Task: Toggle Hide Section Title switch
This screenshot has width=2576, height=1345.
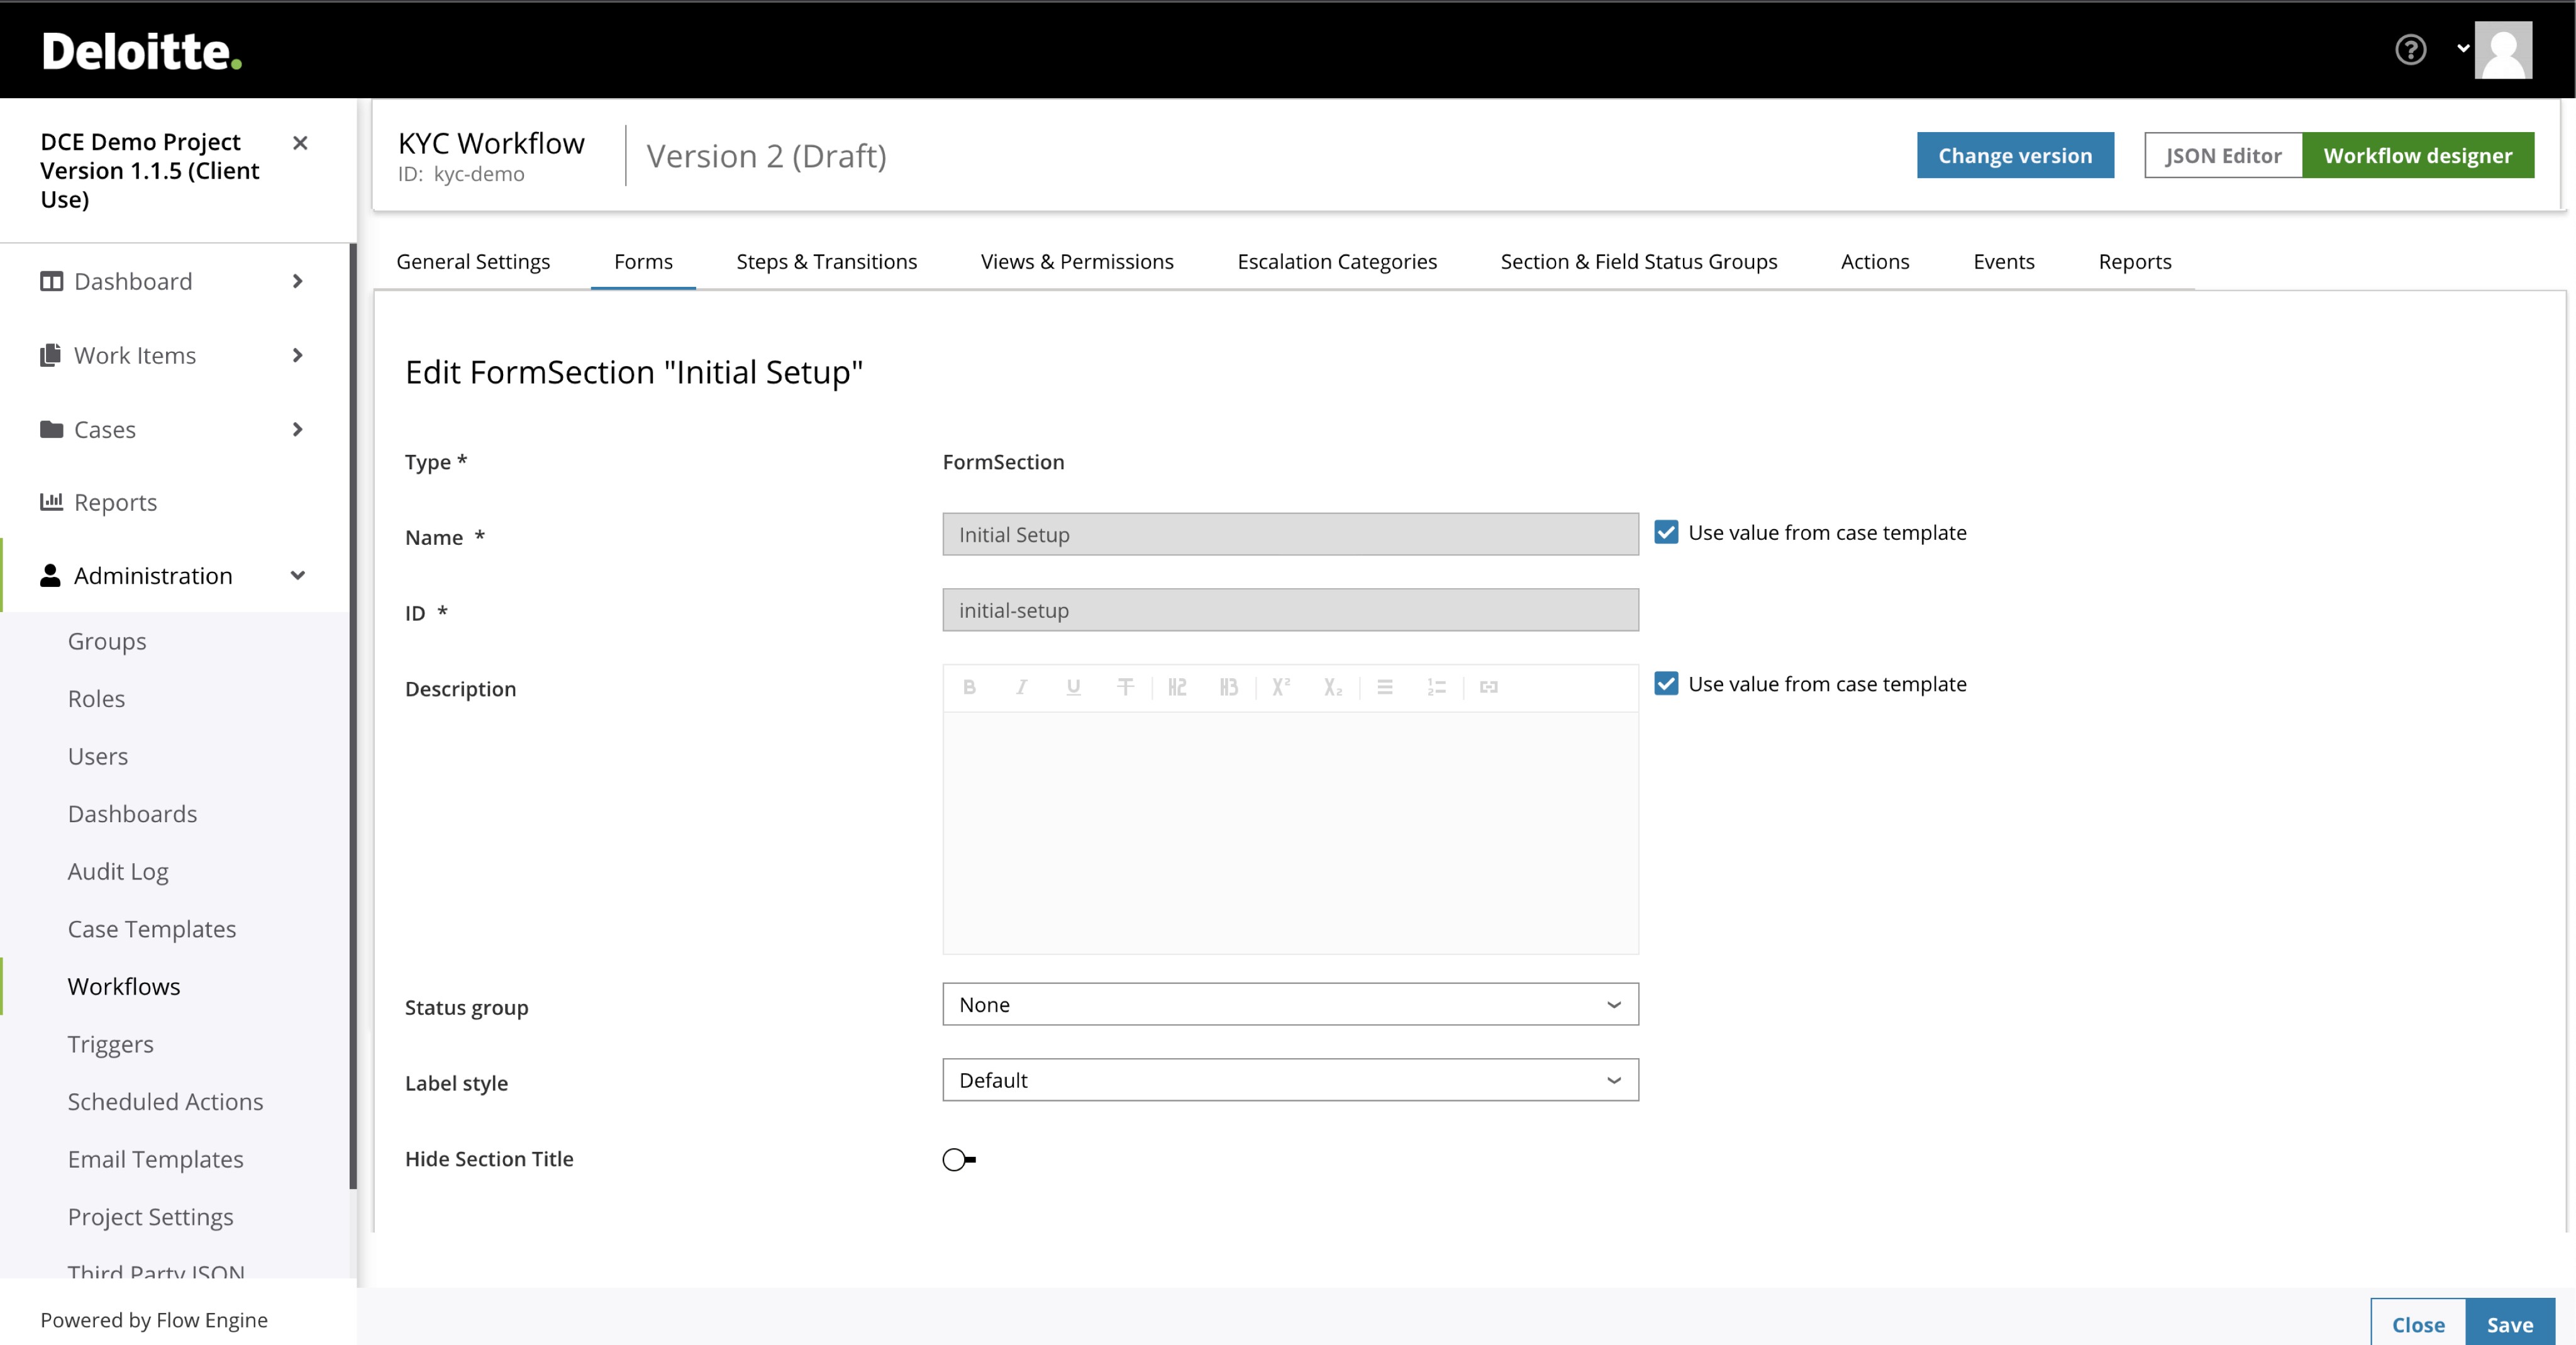Action: [958, 1159]
